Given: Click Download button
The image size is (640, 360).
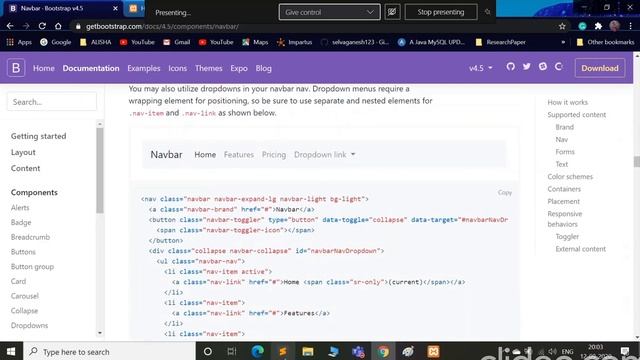Looking at the screenshot, I should 600,68.
